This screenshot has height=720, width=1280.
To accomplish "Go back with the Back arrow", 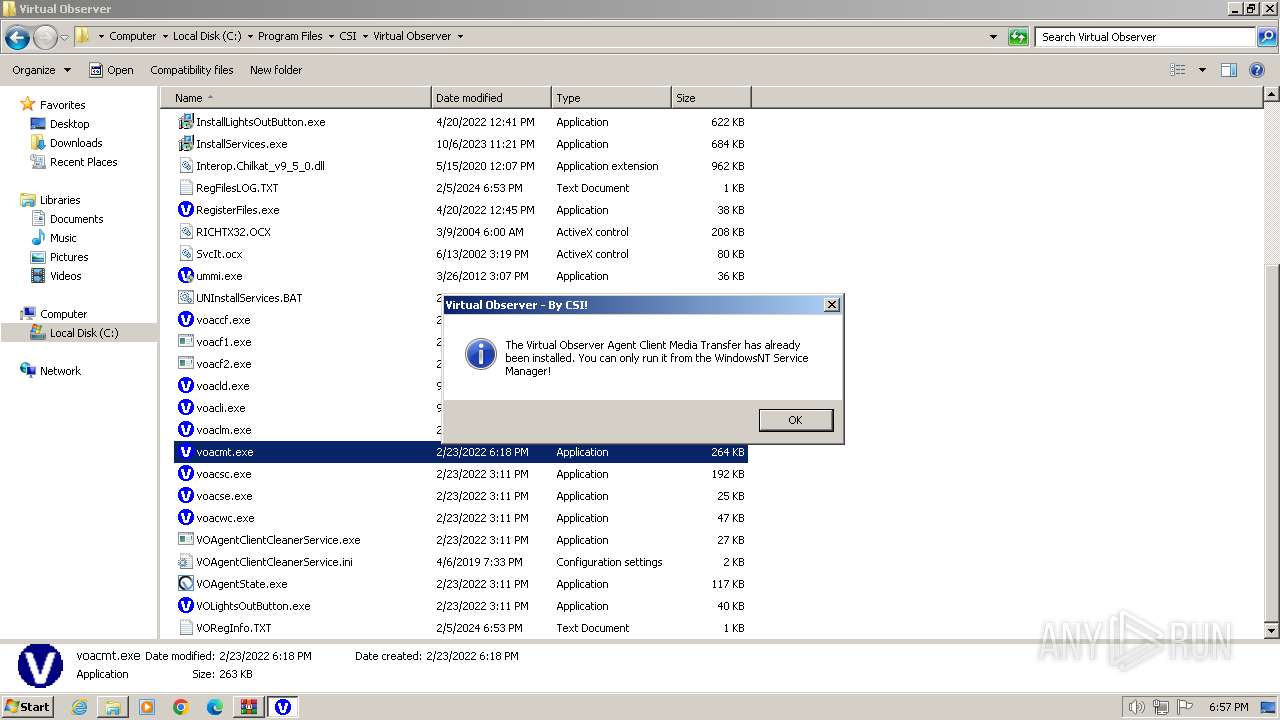I will [x=17, y=37].
